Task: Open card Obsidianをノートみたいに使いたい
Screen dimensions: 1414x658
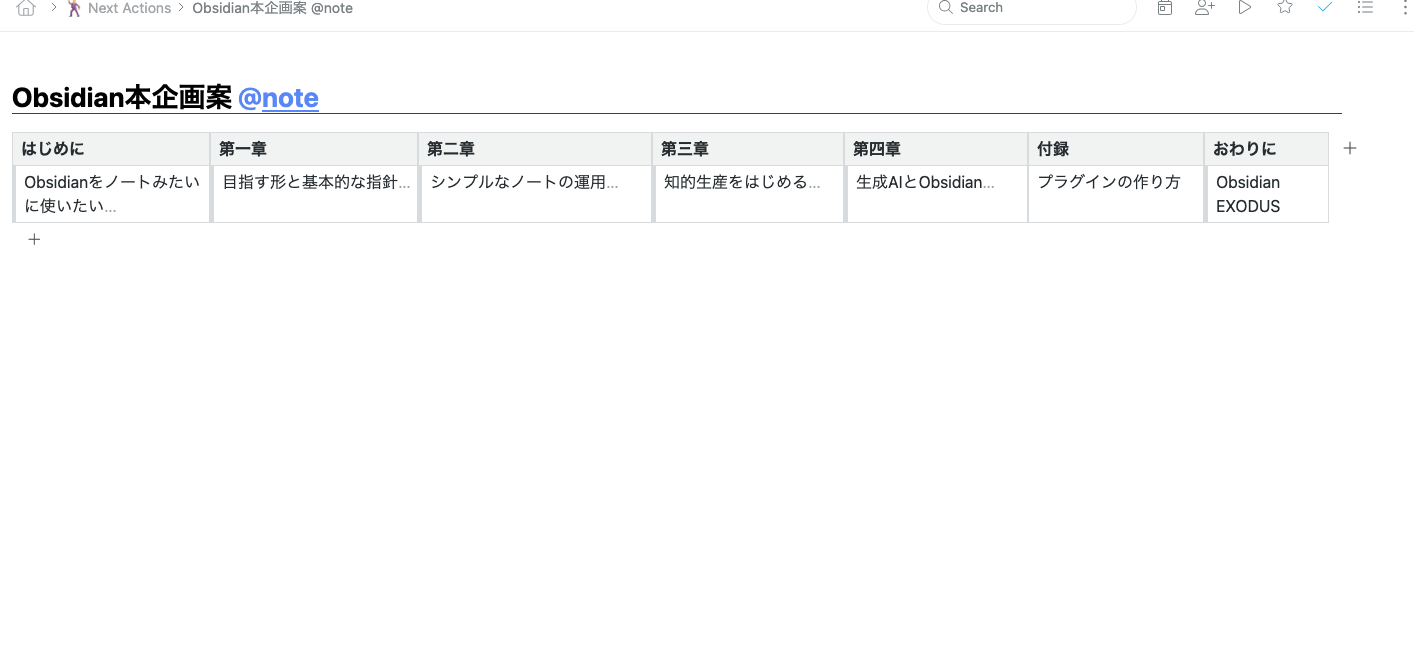Action: point(112,194)
